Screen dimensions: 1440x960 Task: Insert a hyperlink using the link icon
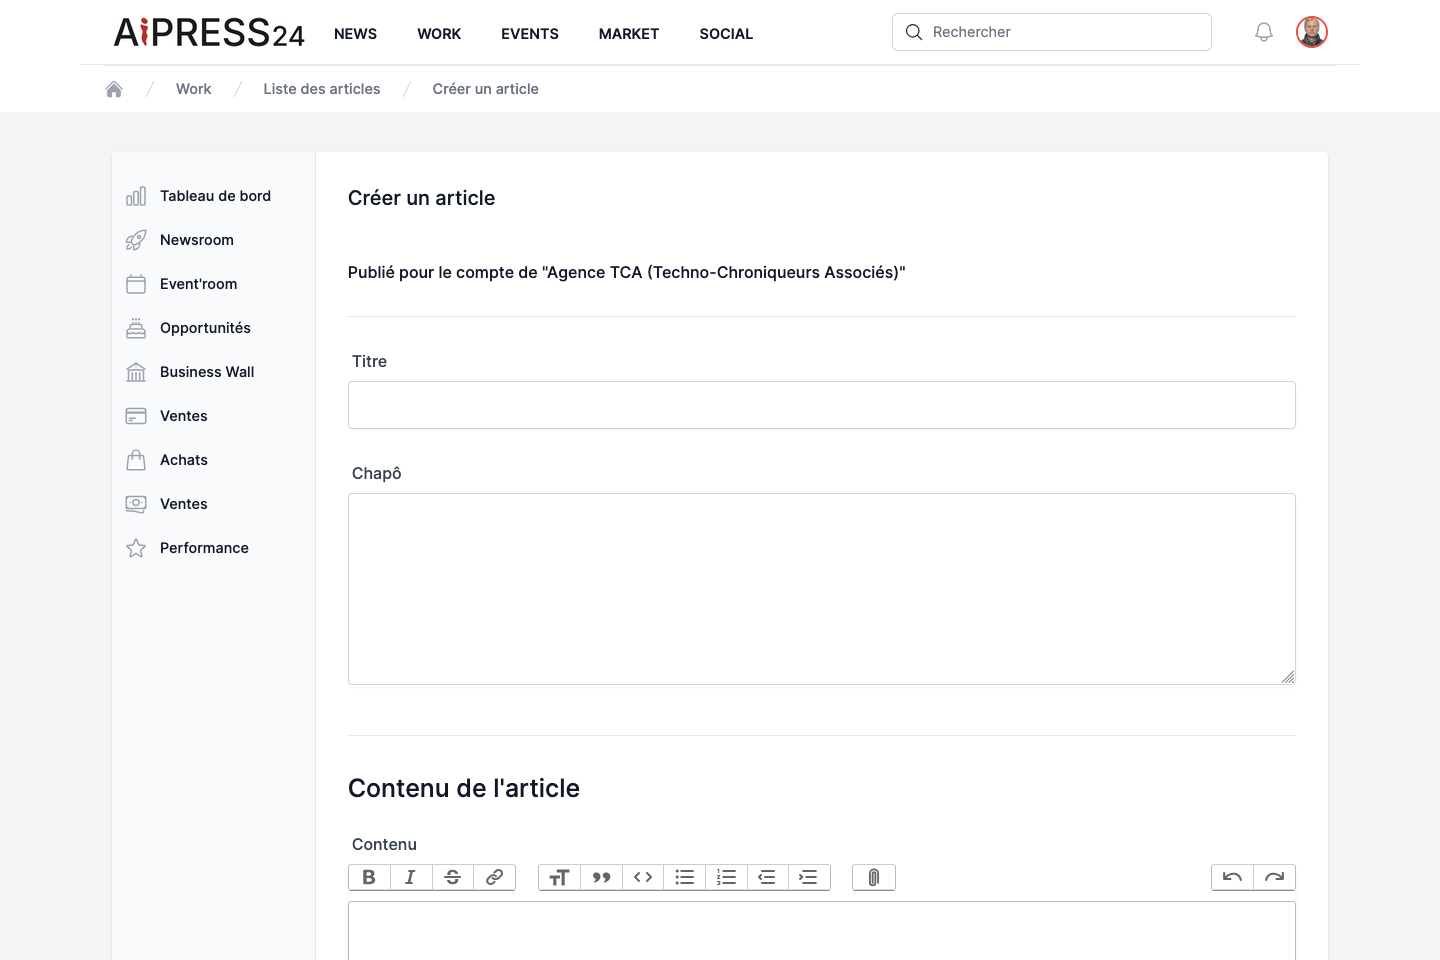coord(494,877)
